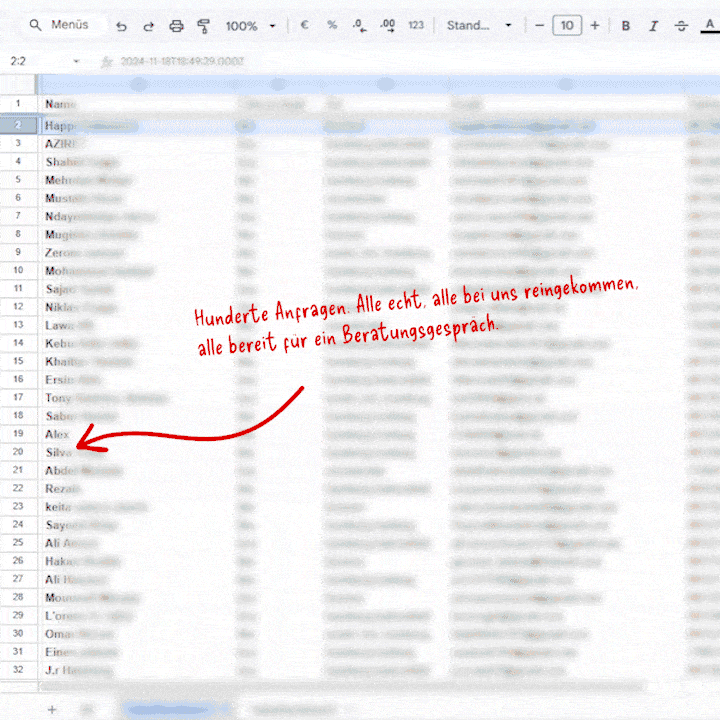Open the 100% zoom dropdown
Screen dimensions: 720x720
[x=250, y=26]
